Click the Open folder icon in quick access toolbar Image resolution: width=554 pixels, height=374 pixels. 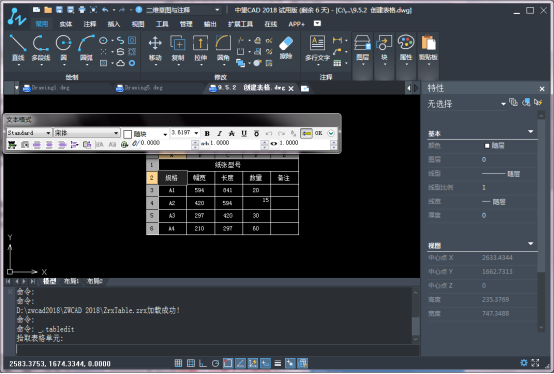tap(48, 10)
